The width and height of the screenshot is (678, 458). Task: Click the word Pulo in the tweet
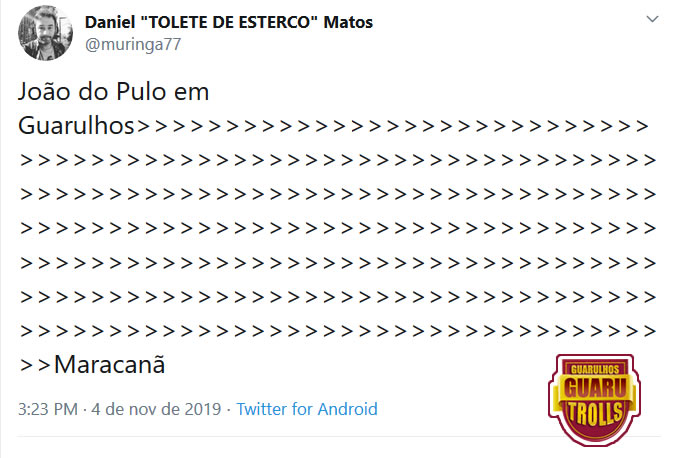pos(141,92)
